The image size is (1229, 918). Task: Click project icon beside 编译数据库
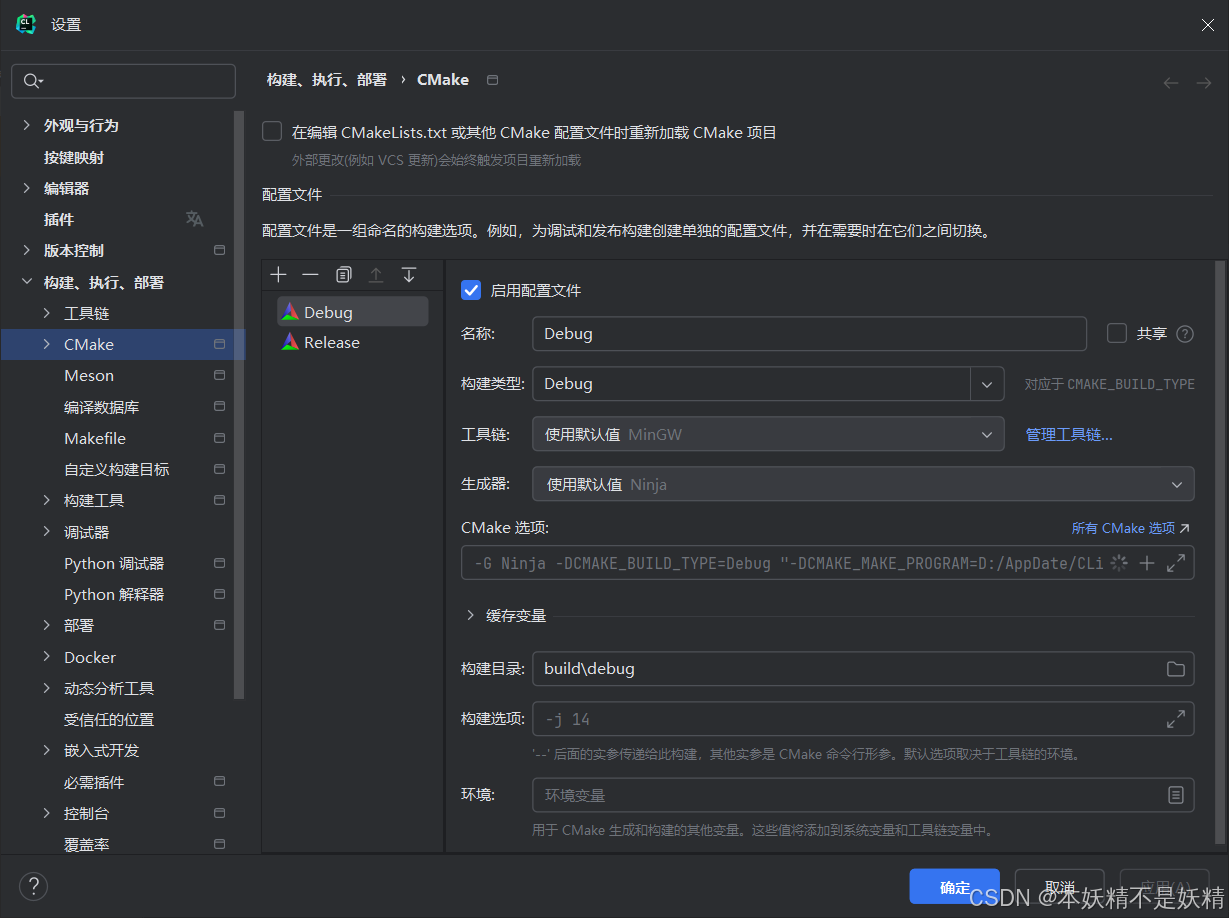(x=220, y=407)
